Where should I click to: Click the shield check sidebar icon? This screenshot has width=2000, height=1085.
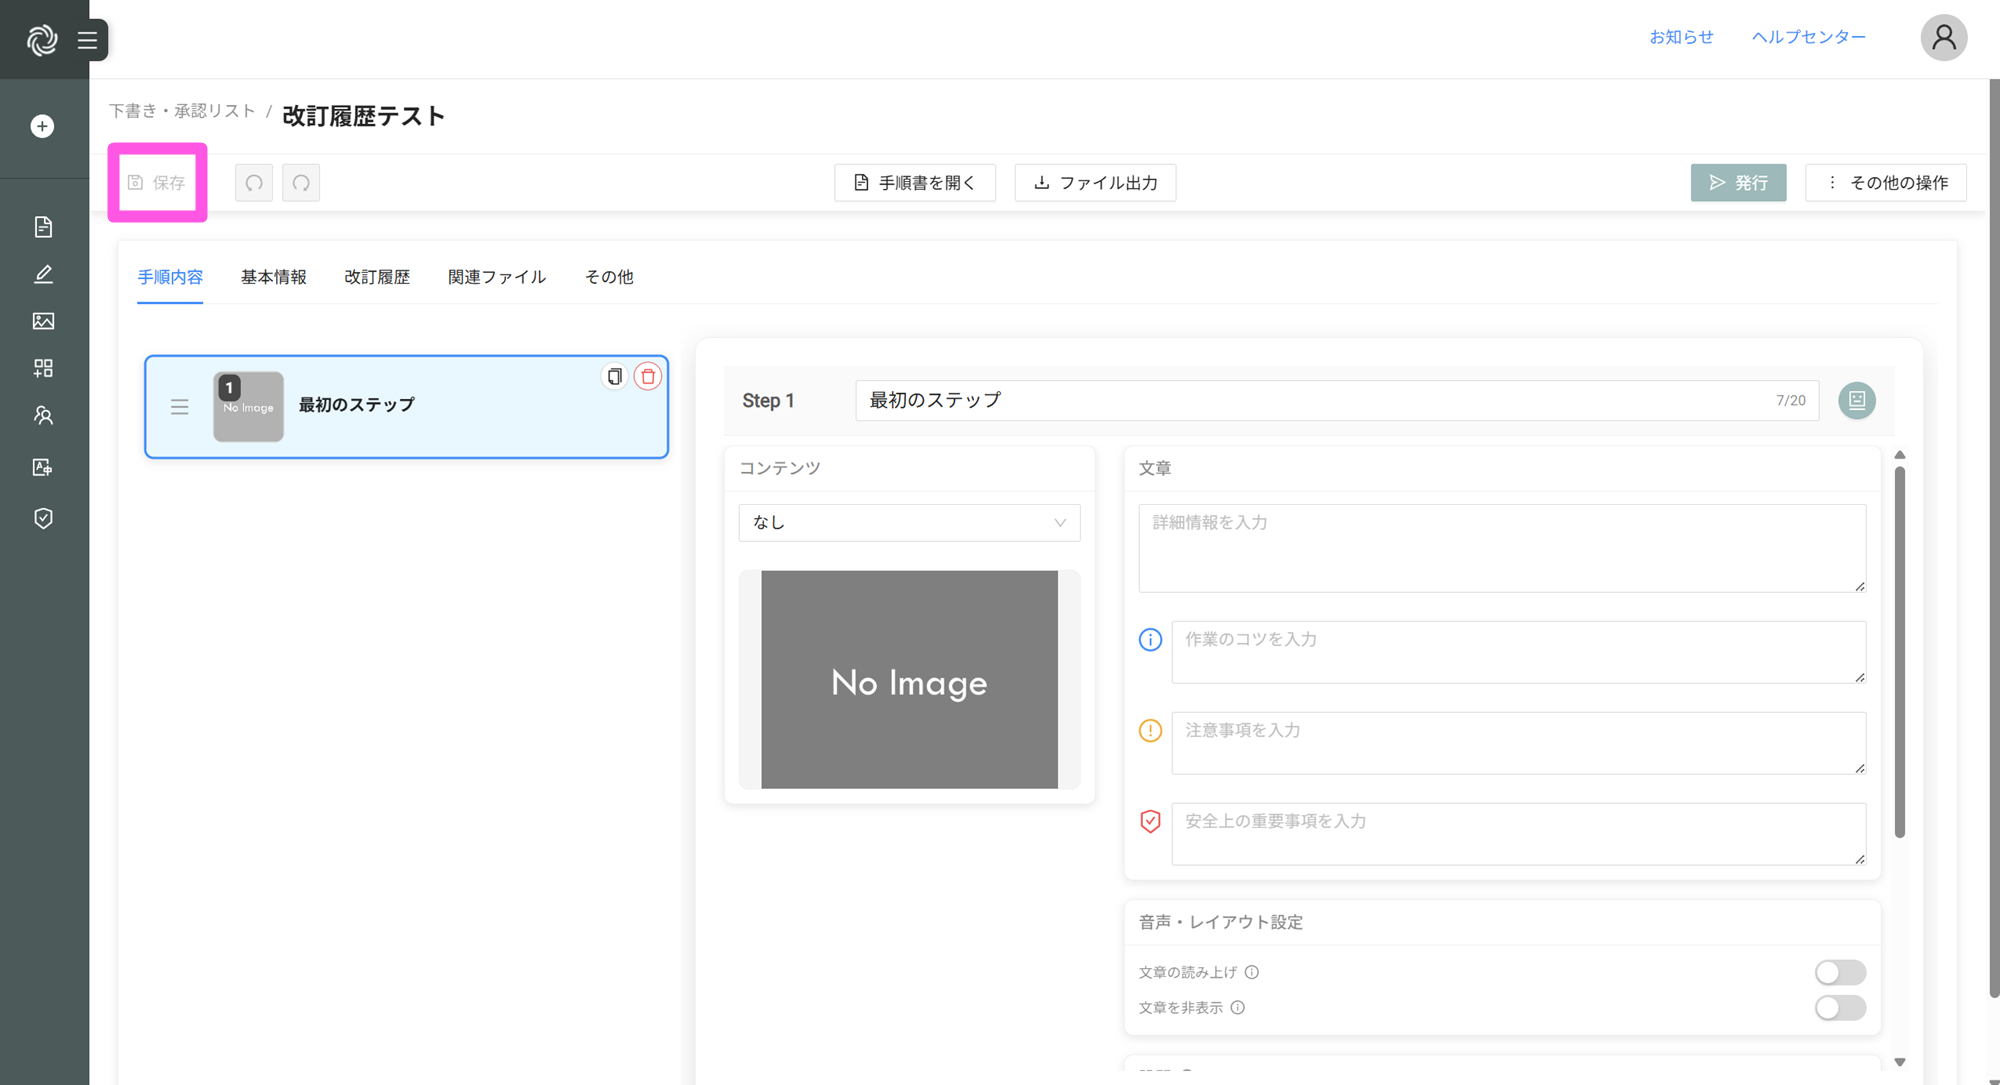point(43,518)
